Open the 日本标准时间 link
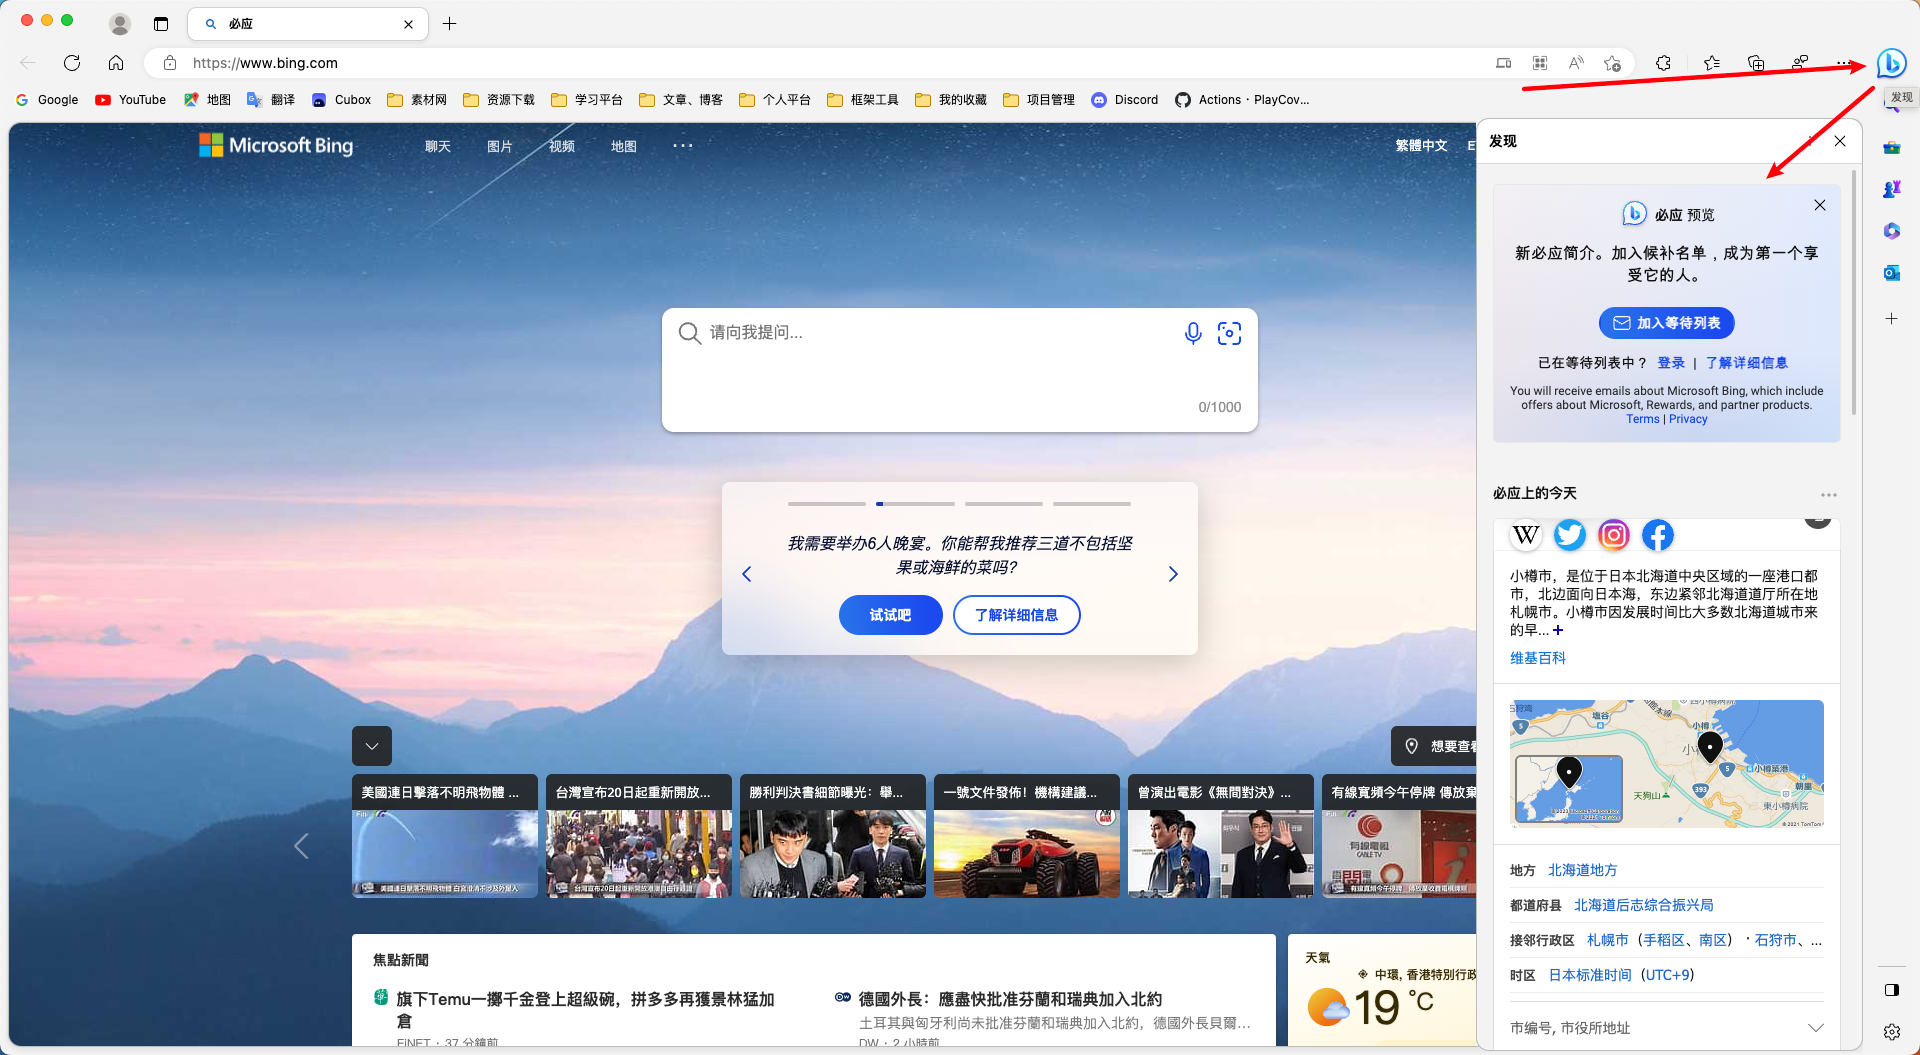This screenshot has width=1920, height=1055. 1590,975
